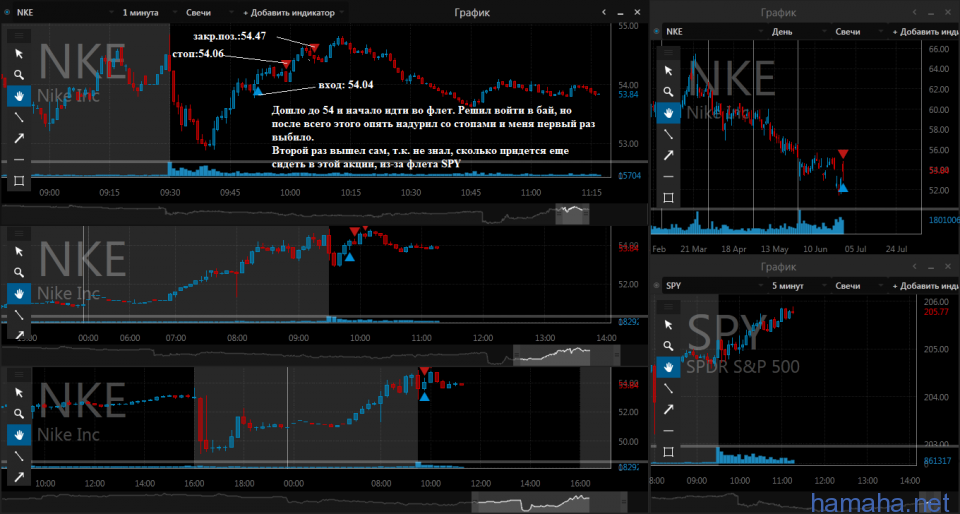Image resolution: width=960 pixels, height=514 pixels.
Task: Select pointer tool in bottom-left NKE chart
Action: (x=19, y=392)
